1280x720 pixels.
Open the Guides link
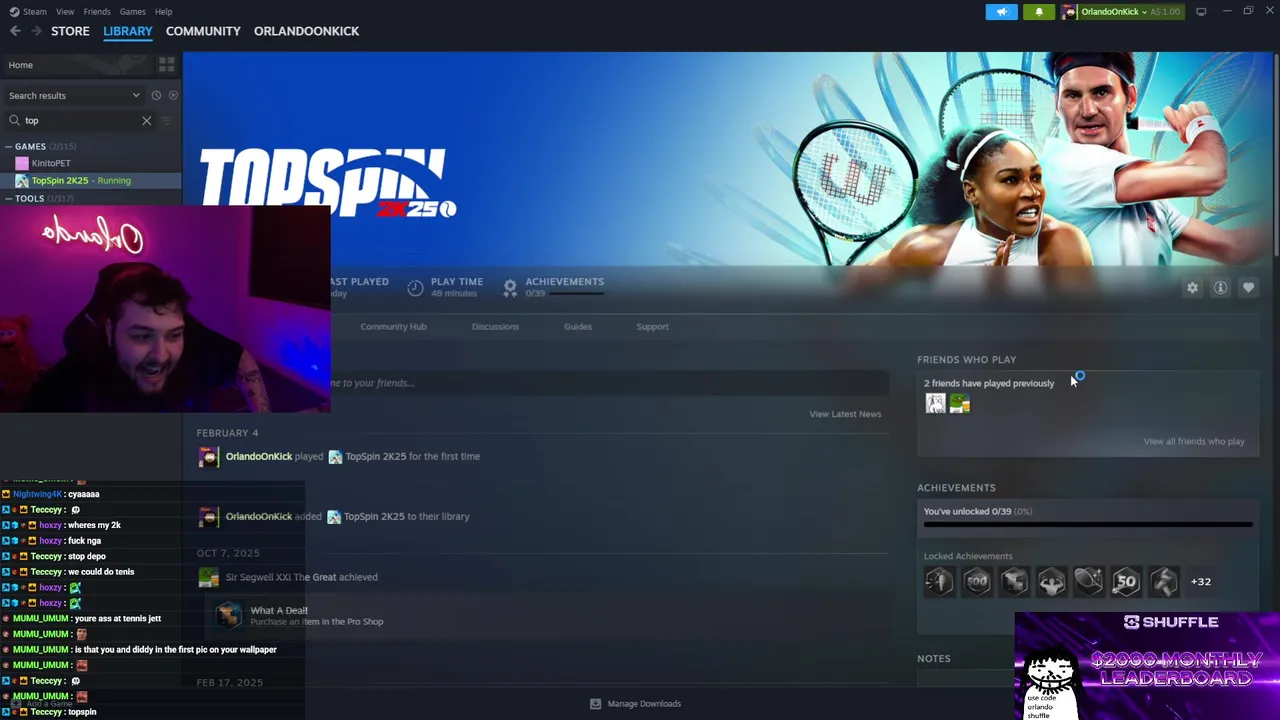click(x=578, y=326)
